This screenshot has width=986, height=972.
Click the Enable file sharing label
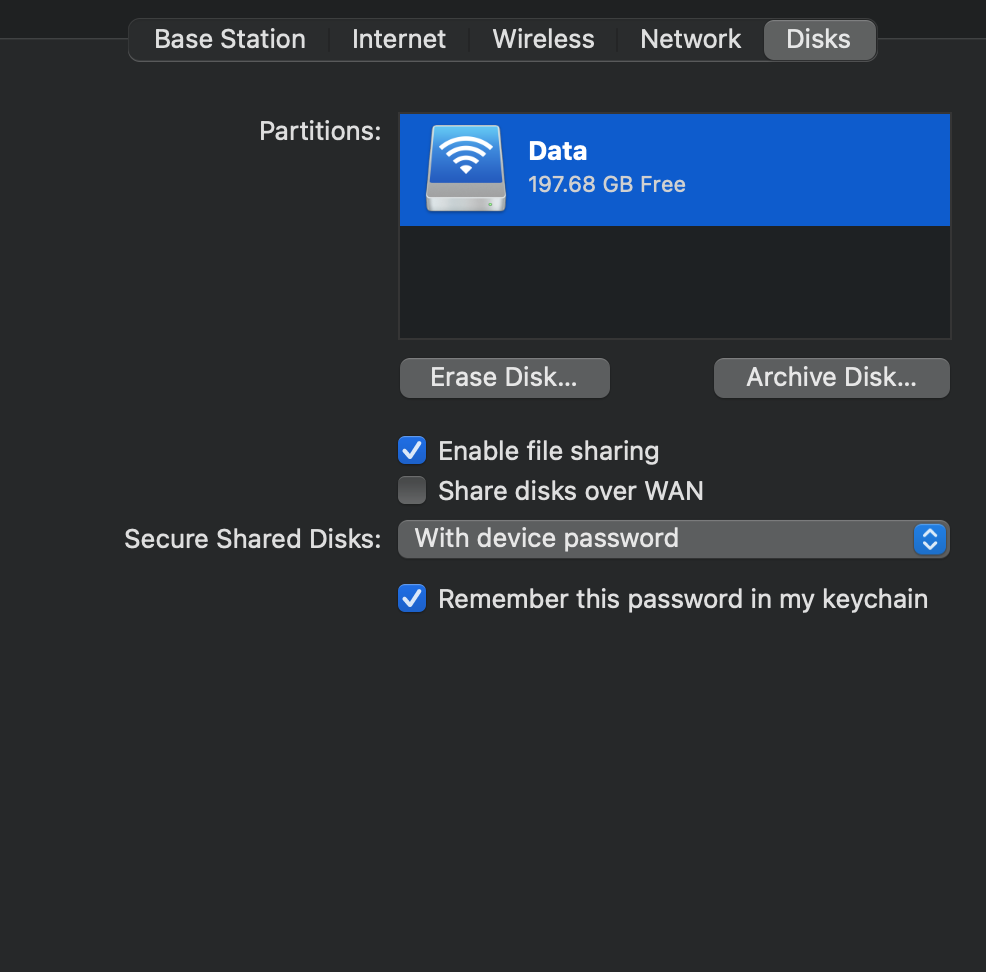pyautogui.click(x=548, y=451)
